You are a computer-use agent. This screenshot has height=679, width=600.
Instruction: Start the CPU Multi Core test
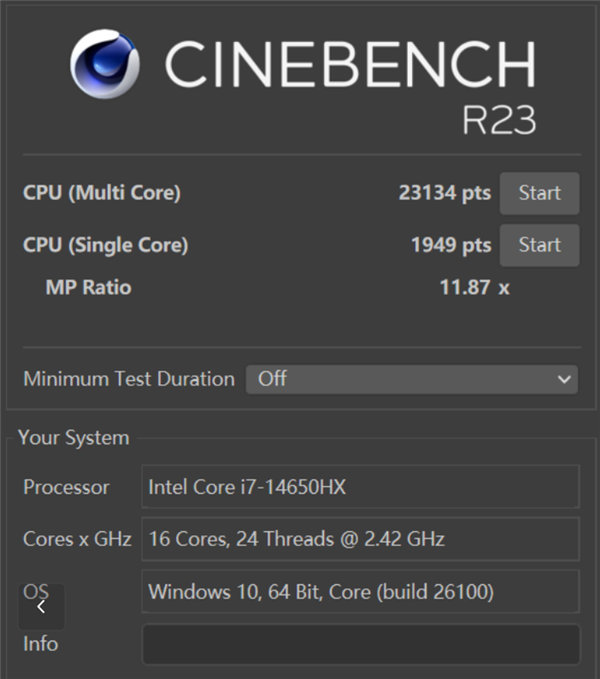(539, 193)
